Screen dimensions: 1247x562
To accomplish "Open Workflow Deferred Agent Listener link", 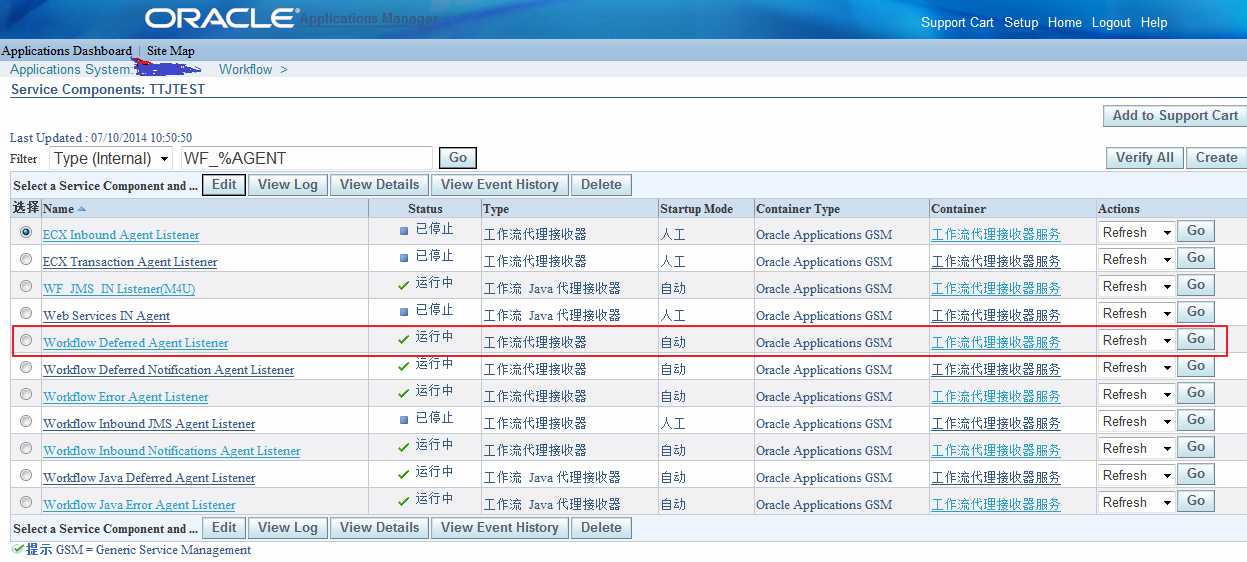I will point(136,343).
